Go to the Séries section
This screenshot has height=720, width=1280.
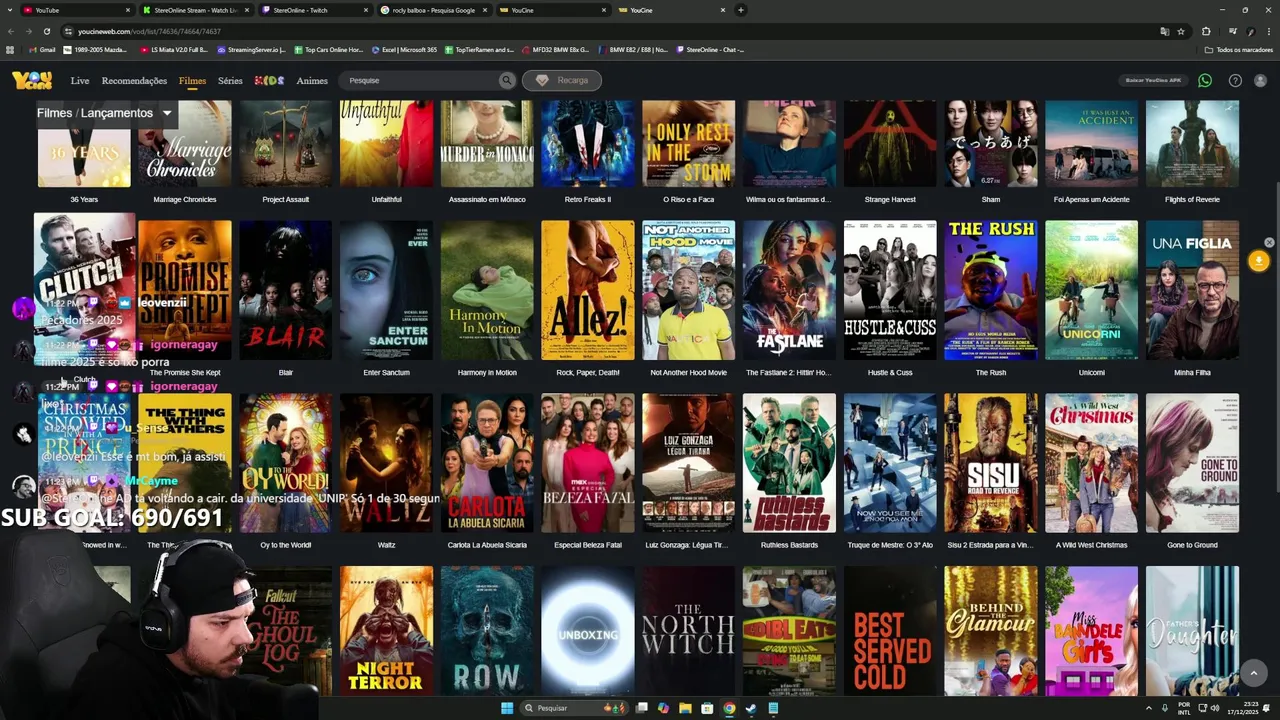pos(230,81)
